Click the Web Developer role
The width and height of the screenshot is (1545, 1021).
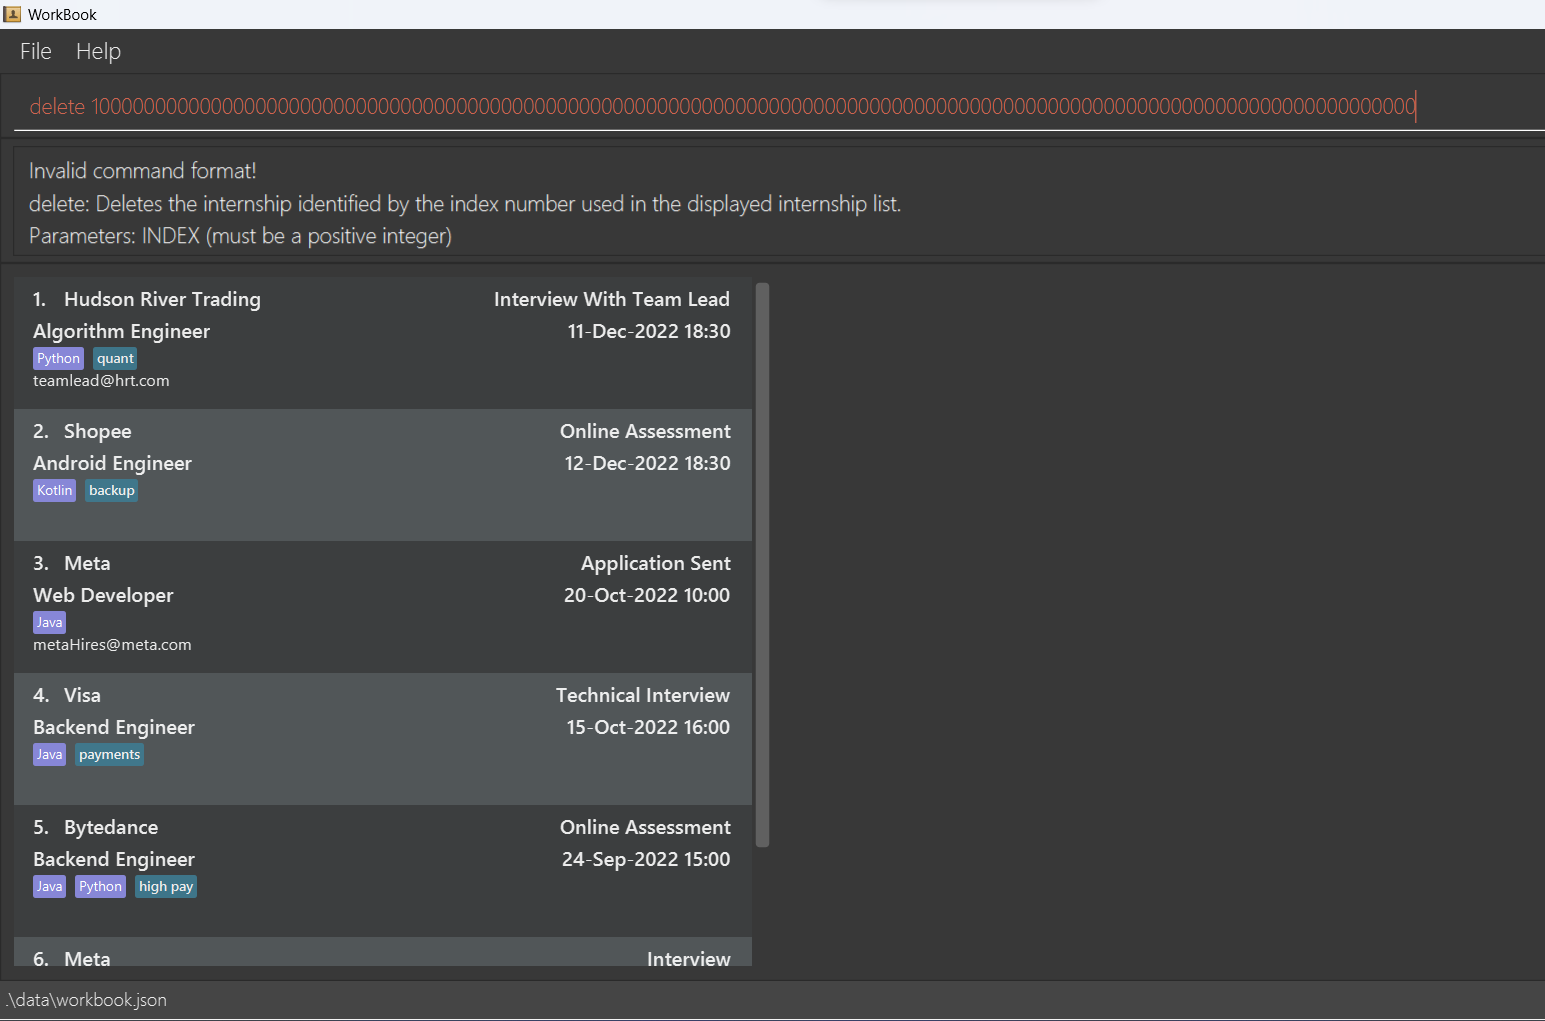click(x=103, y=595)
